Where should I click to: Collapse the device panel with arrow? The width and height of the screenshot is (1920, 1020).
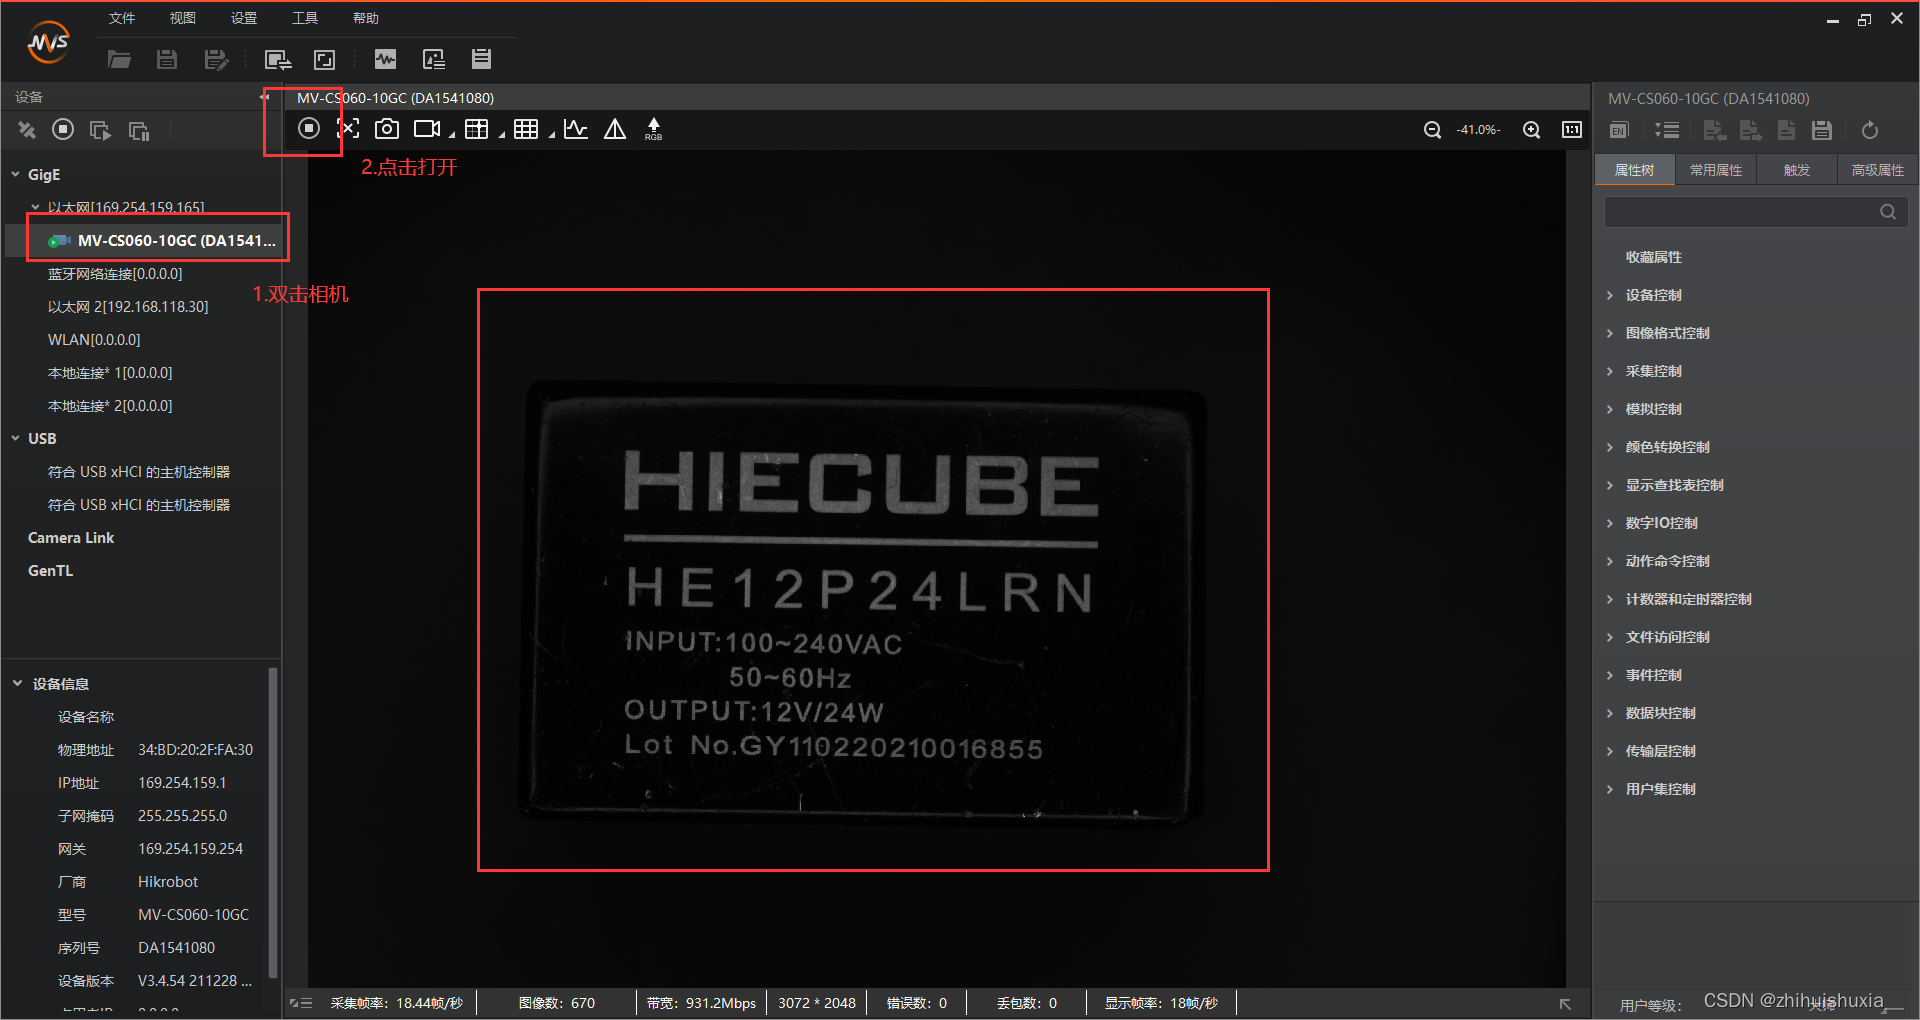tap(264, 97)
